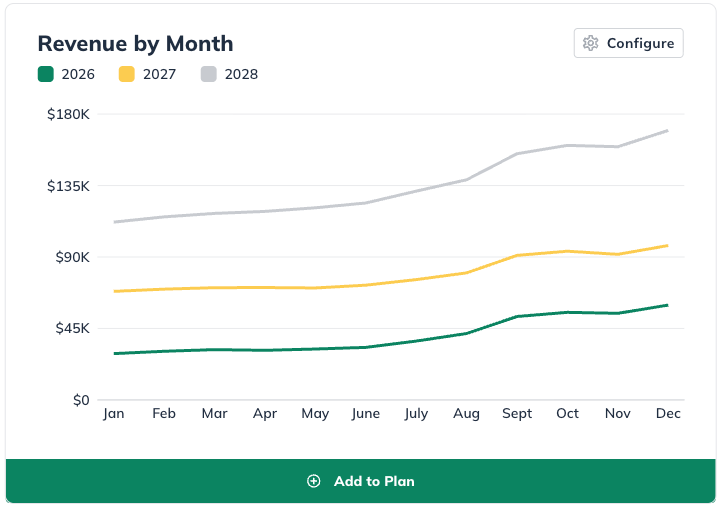Click the green 2026 line at August
719x505 pixels.
click(466, 333)
